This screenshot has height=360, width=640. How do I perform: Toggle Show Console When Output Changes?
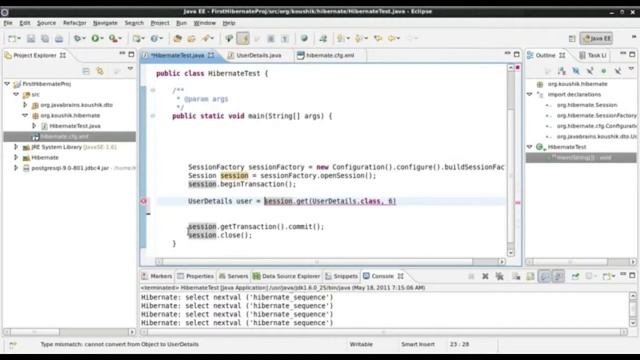click(x=544, y=276)
